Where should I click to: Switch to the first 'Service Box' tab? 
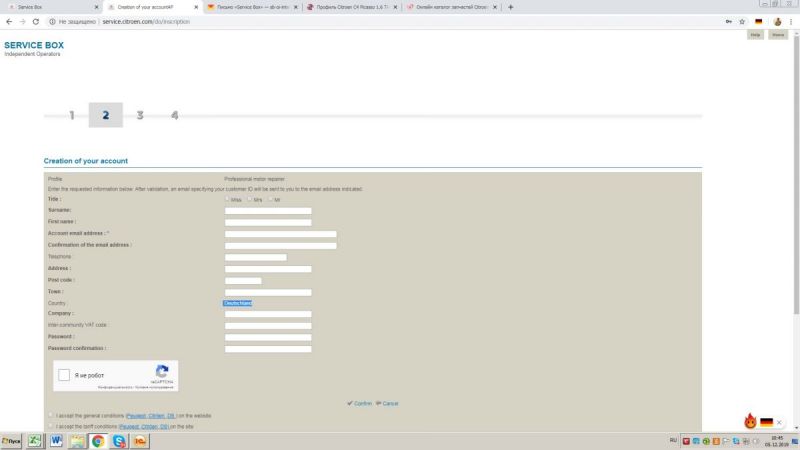pyautogui.click(x=50, y=7)
